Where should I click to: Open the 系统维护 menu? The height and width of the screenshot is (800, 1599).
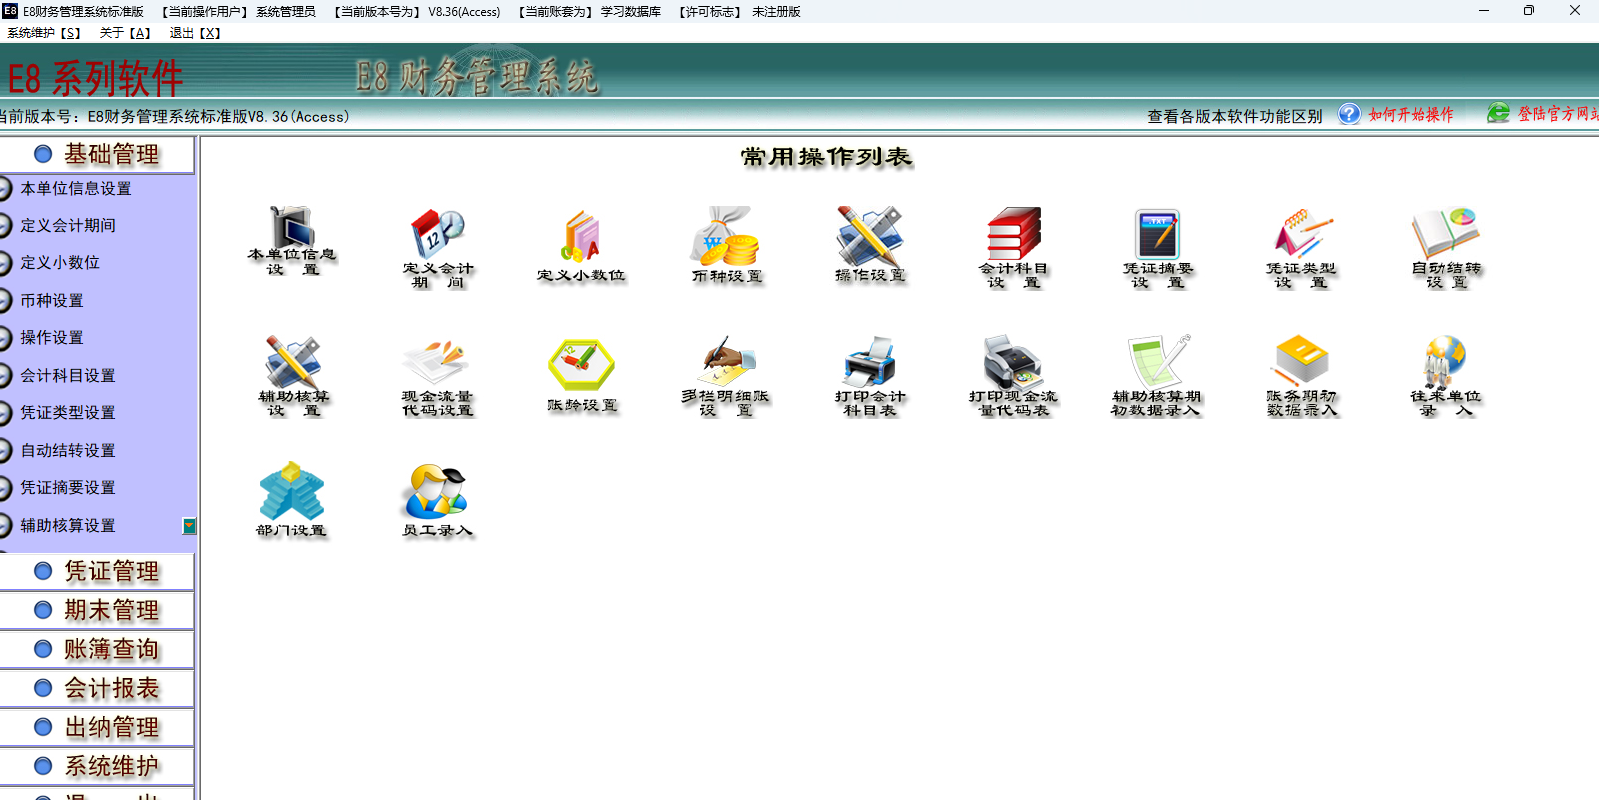pyautogui.click(x=44, y=33)
